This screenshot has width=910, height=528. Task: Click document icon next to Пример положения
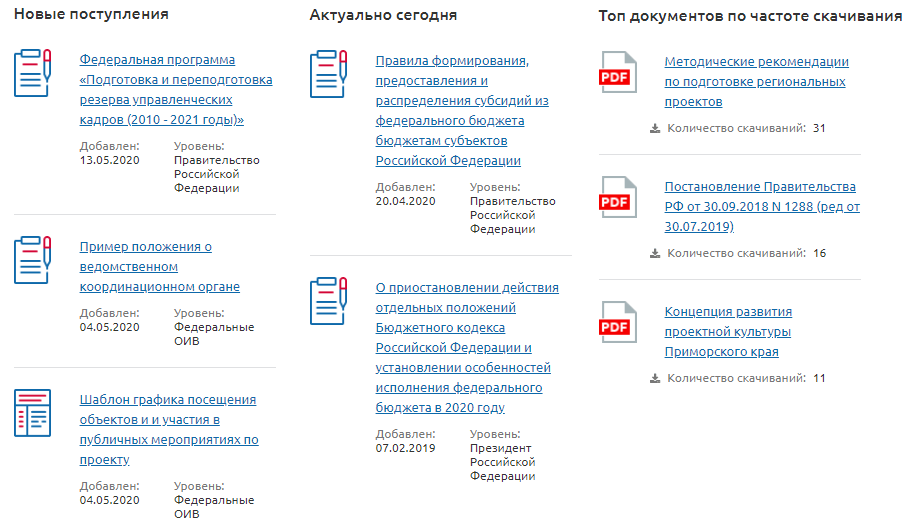tap(32, 260)
